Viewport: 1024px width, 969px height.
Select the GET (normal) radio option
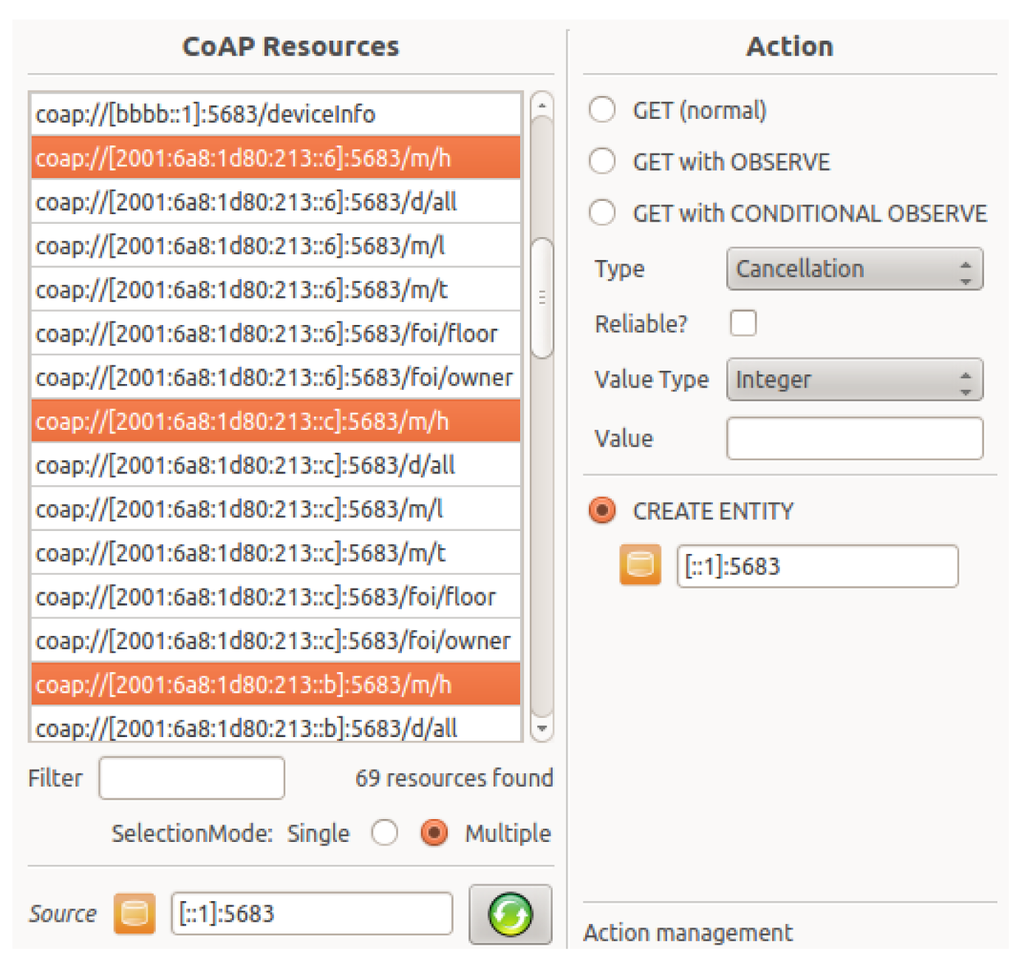pyautogui.click(x=602, y=110)
